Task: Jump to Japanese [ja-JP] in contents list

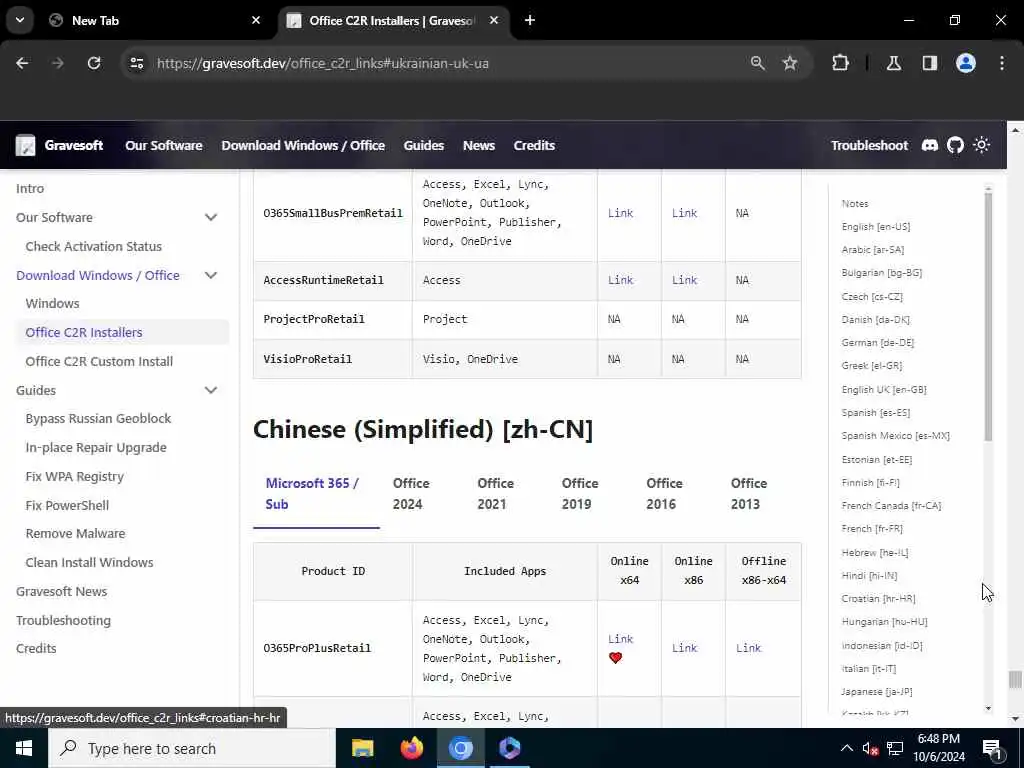Action: 877,691
